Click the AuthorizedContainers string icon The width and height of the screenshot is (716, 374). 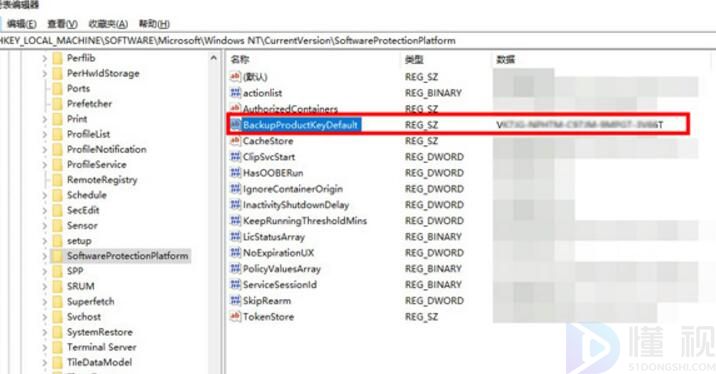[x=235, y=108]
